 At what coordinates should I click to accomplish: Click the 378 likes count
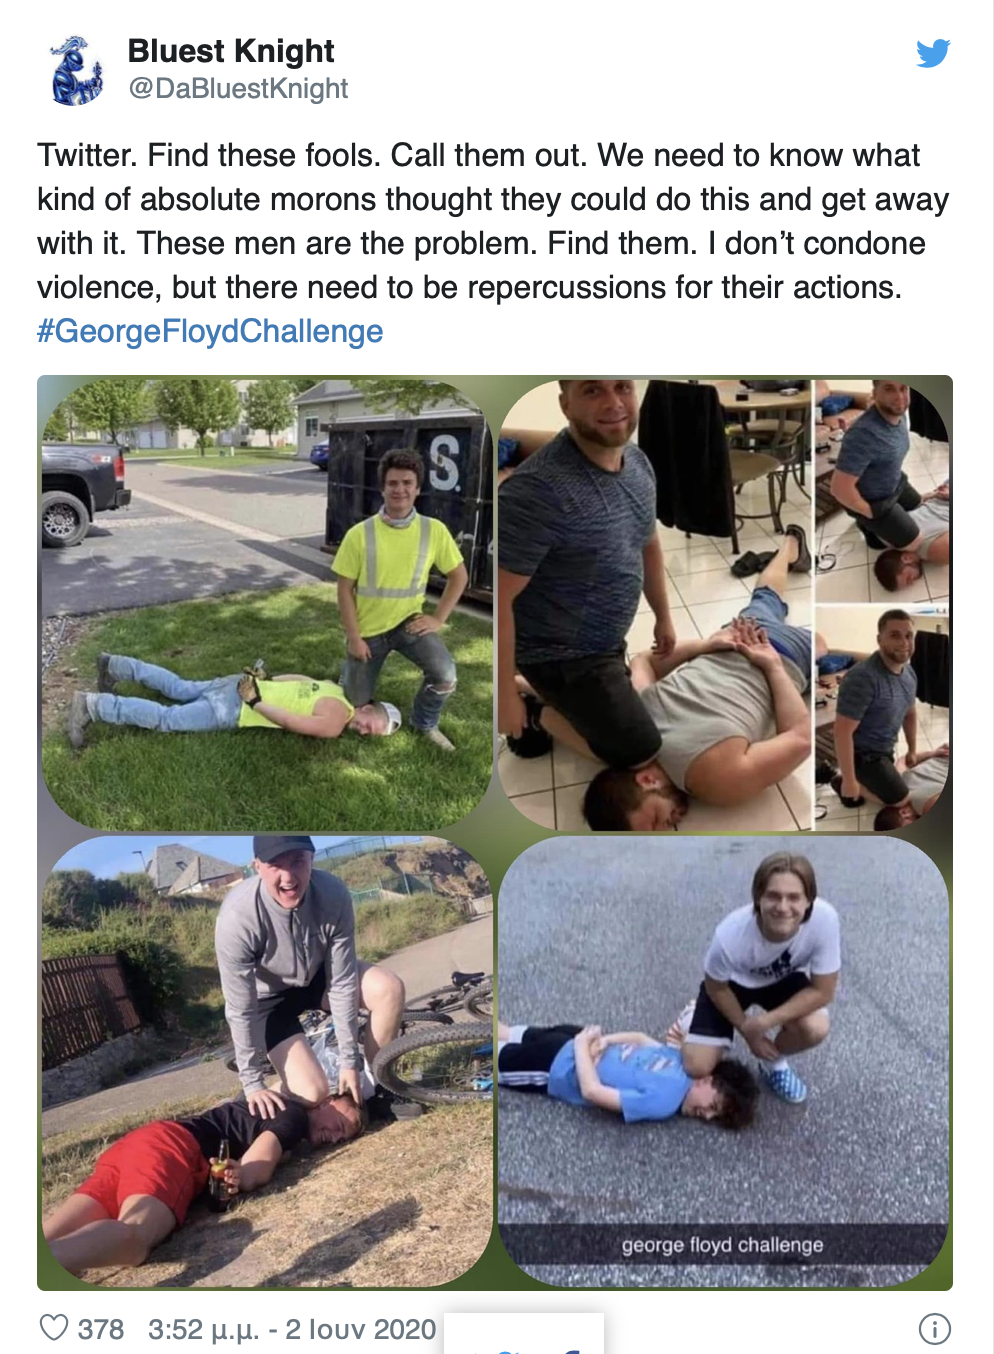(101, 1329)
